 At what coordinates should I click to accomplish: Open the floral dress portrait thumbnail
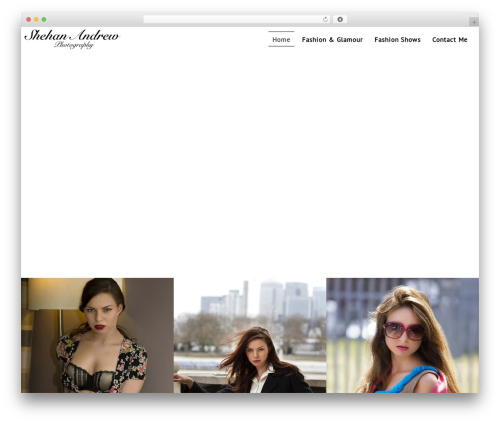pos(97,335)
